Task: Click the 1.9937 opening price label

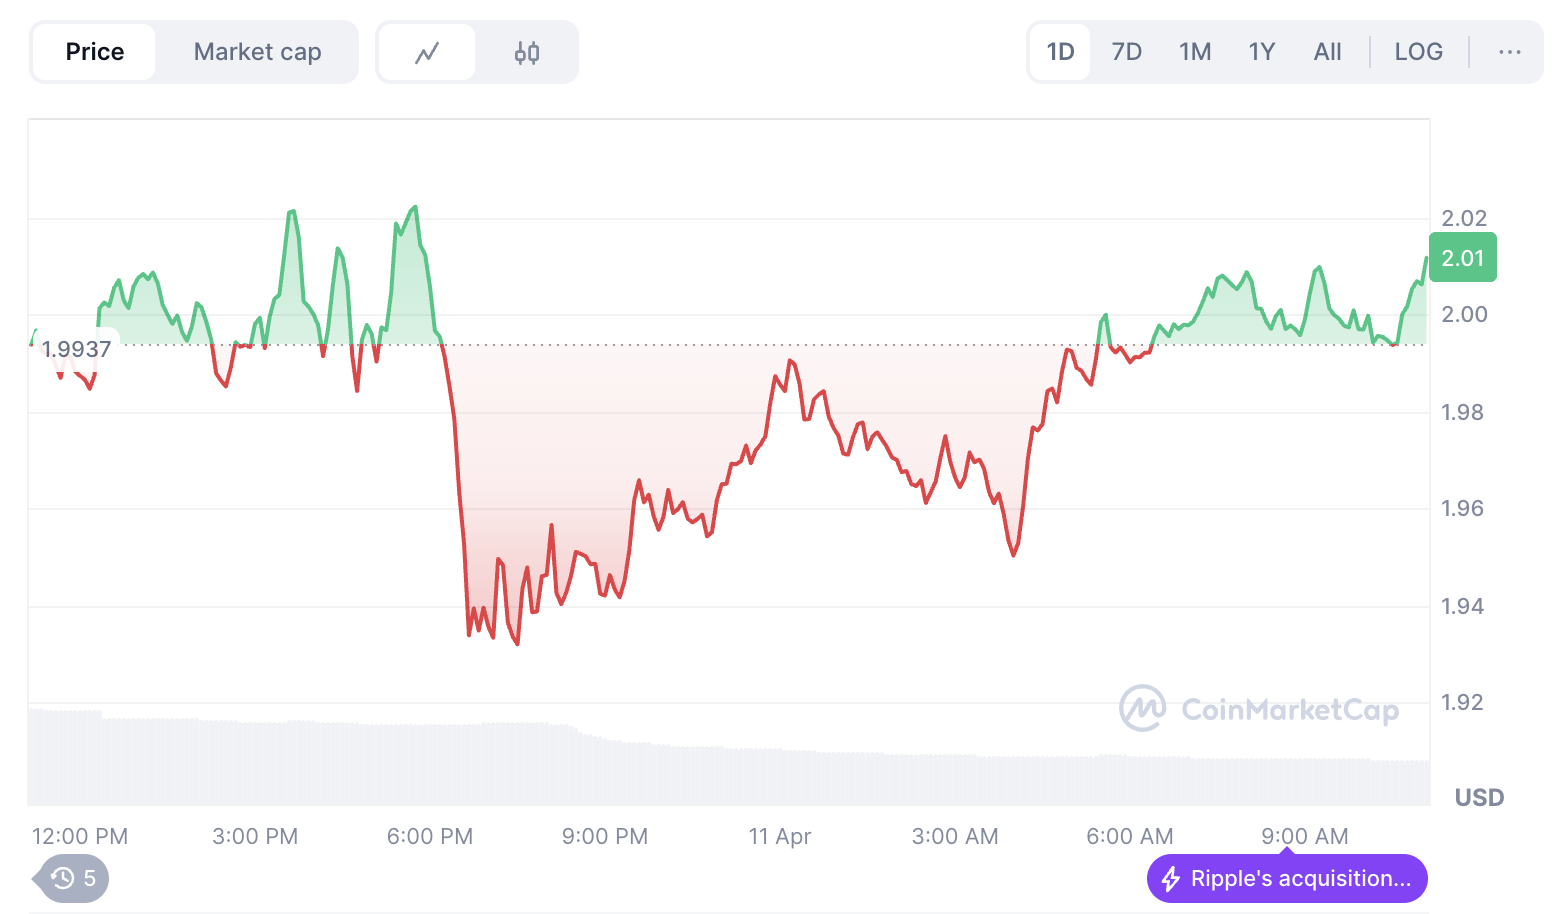Action: [76, 349]
